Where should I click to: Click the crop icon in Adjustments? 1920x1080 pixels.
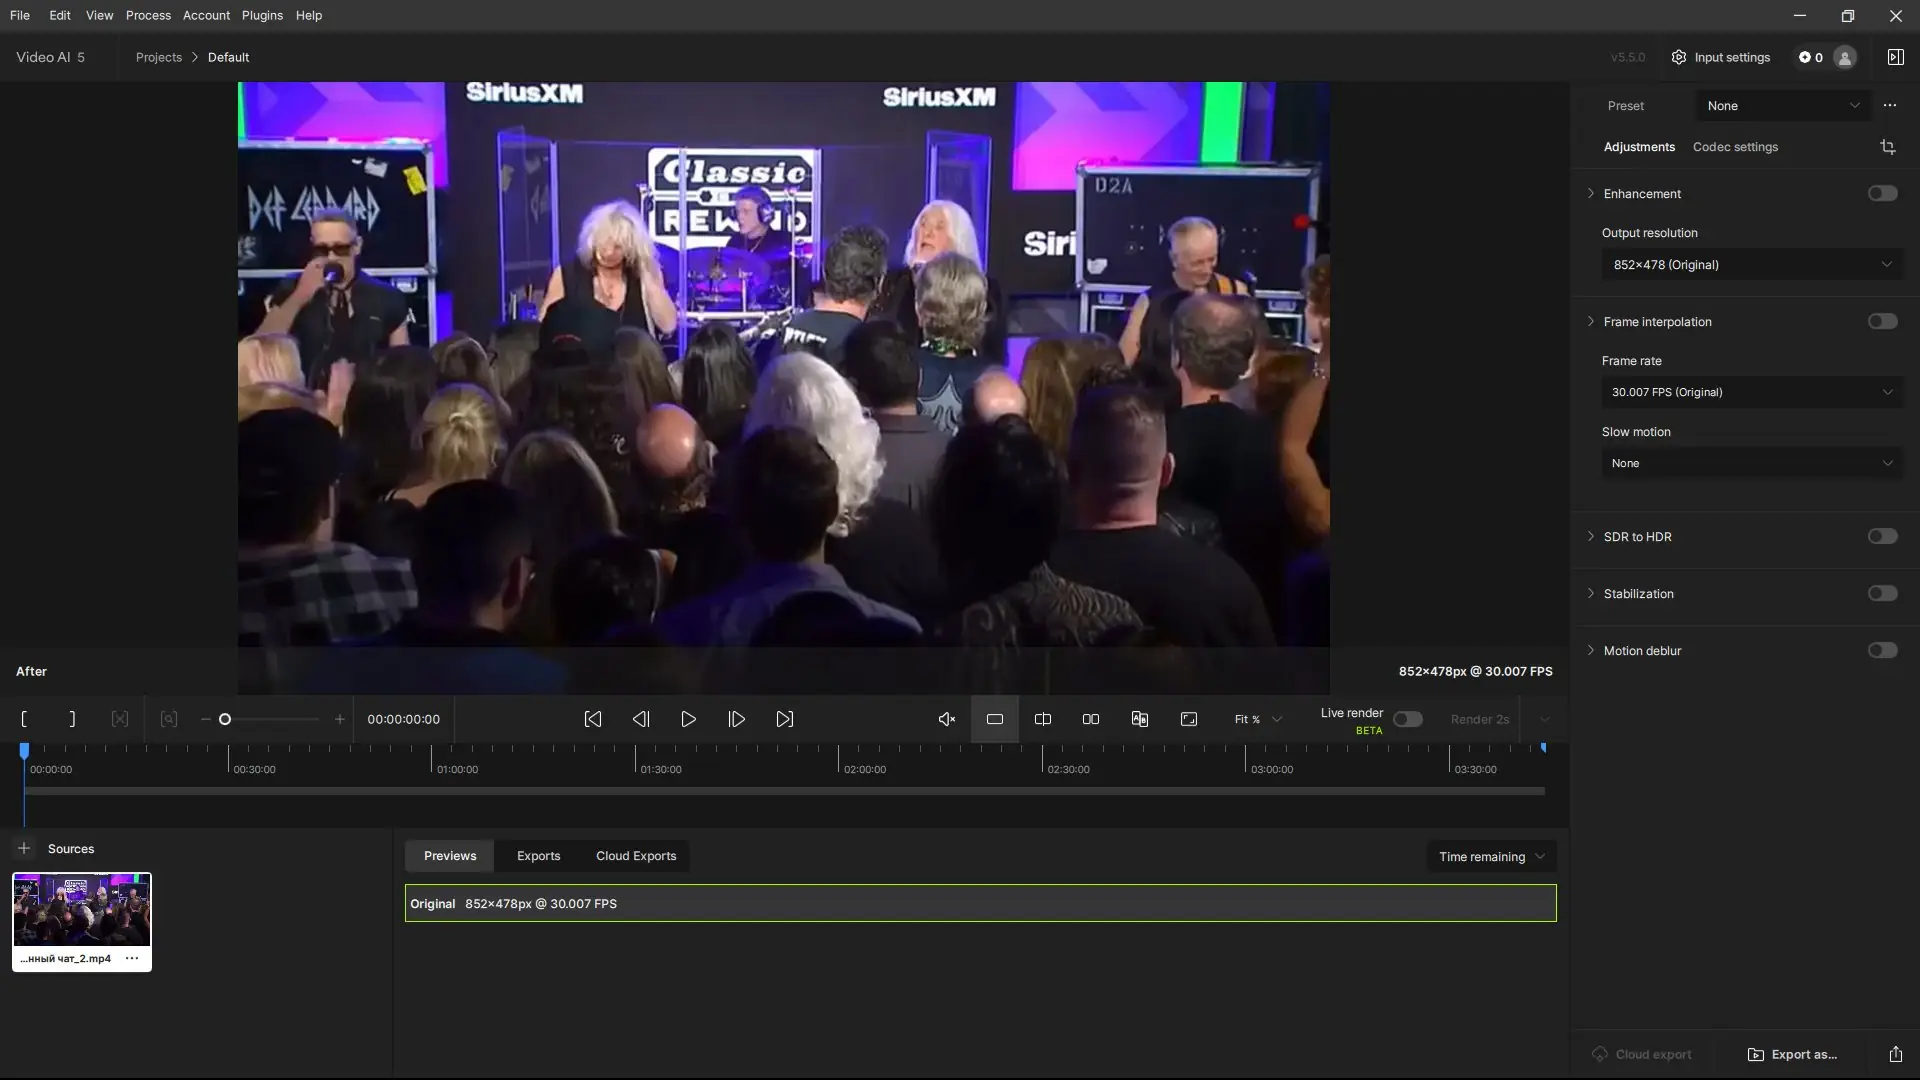point(1888,147)
